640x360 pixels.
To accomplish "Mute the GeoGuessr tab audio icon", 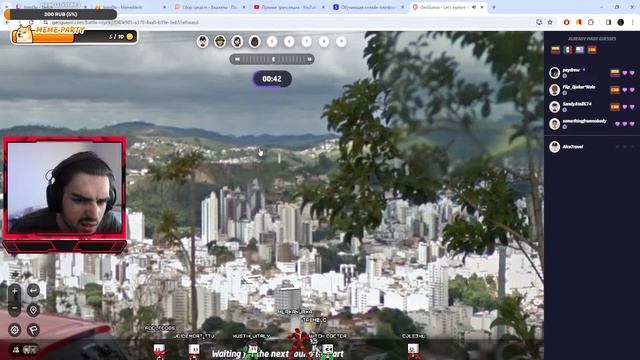I will (x=474, y=7).
